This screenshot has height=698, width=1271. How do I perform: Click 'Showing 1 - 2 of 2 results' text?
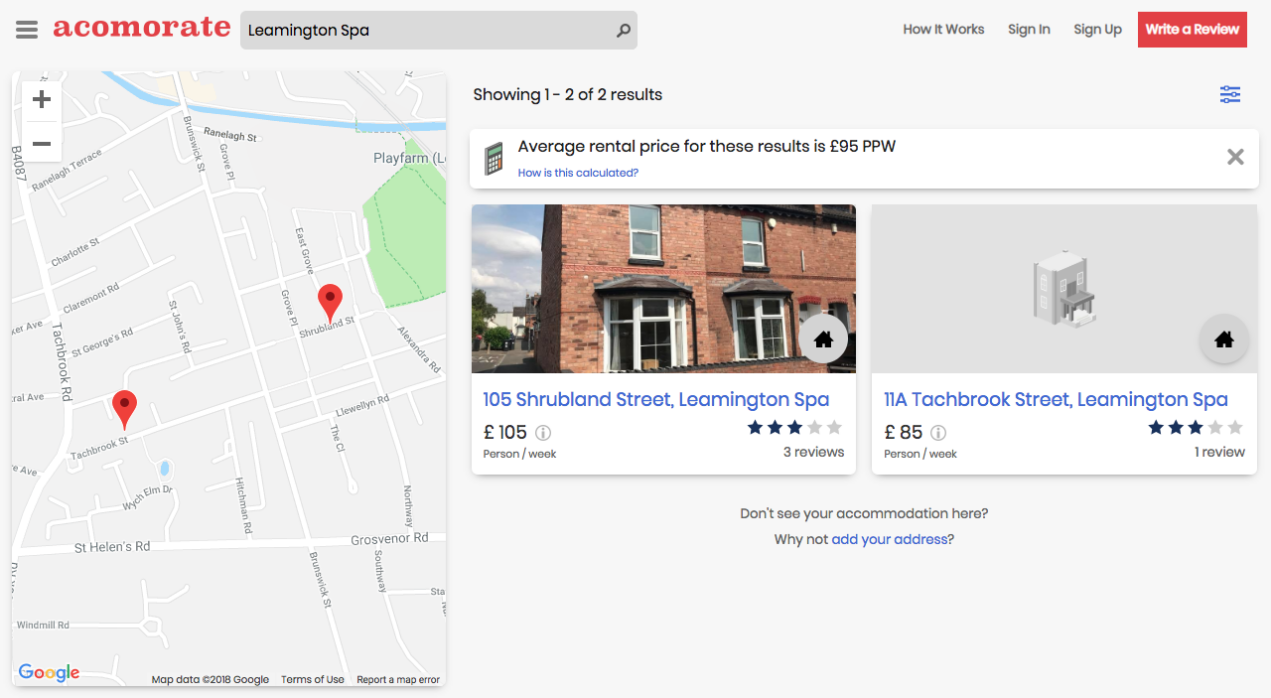coord(568,95)
